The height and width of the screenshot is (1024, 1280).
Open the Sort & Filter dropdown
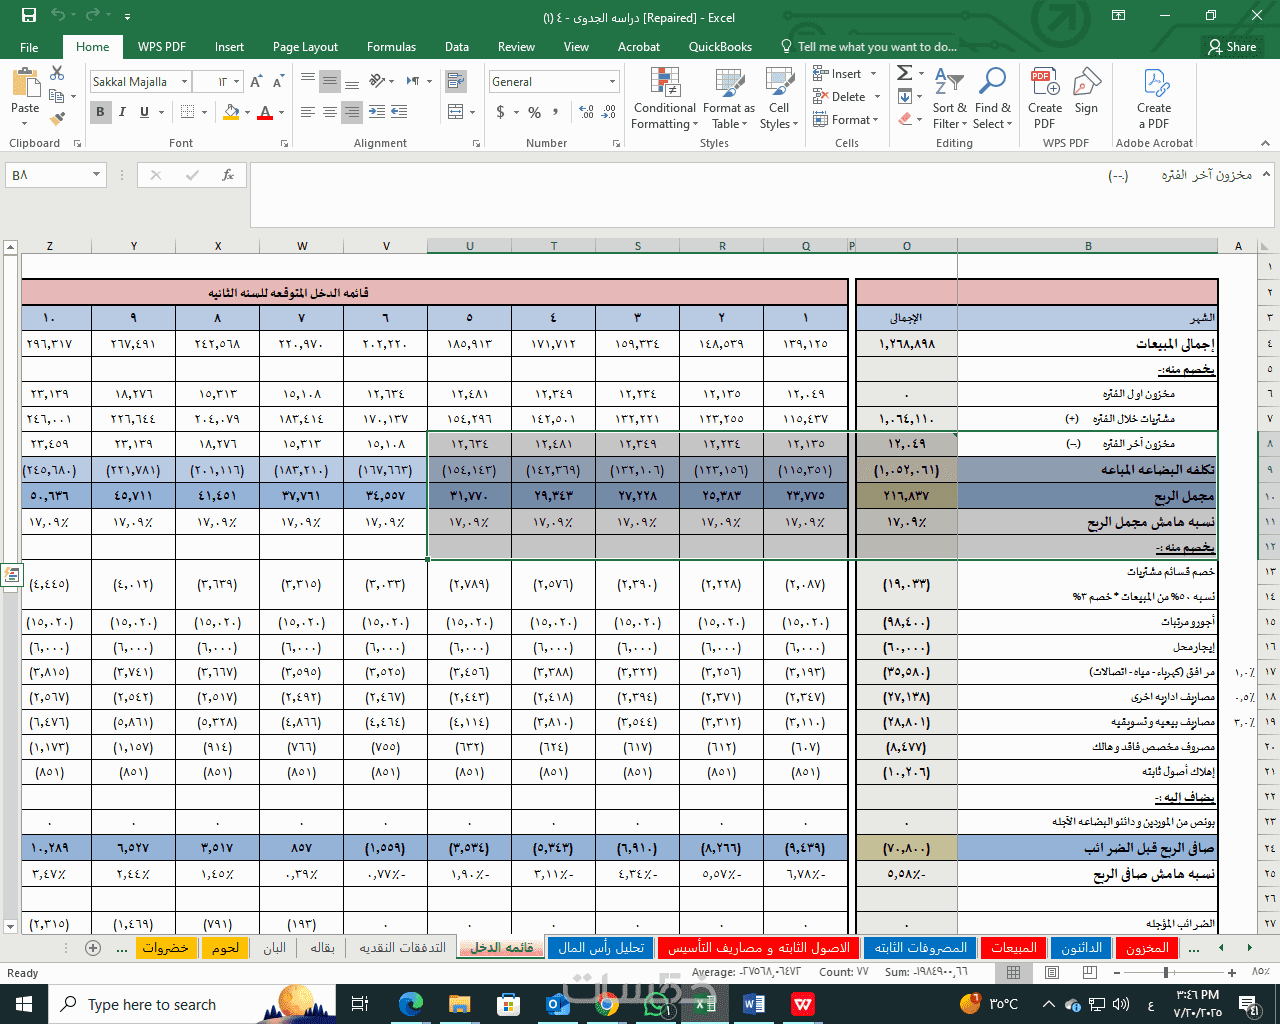(949, 98)
